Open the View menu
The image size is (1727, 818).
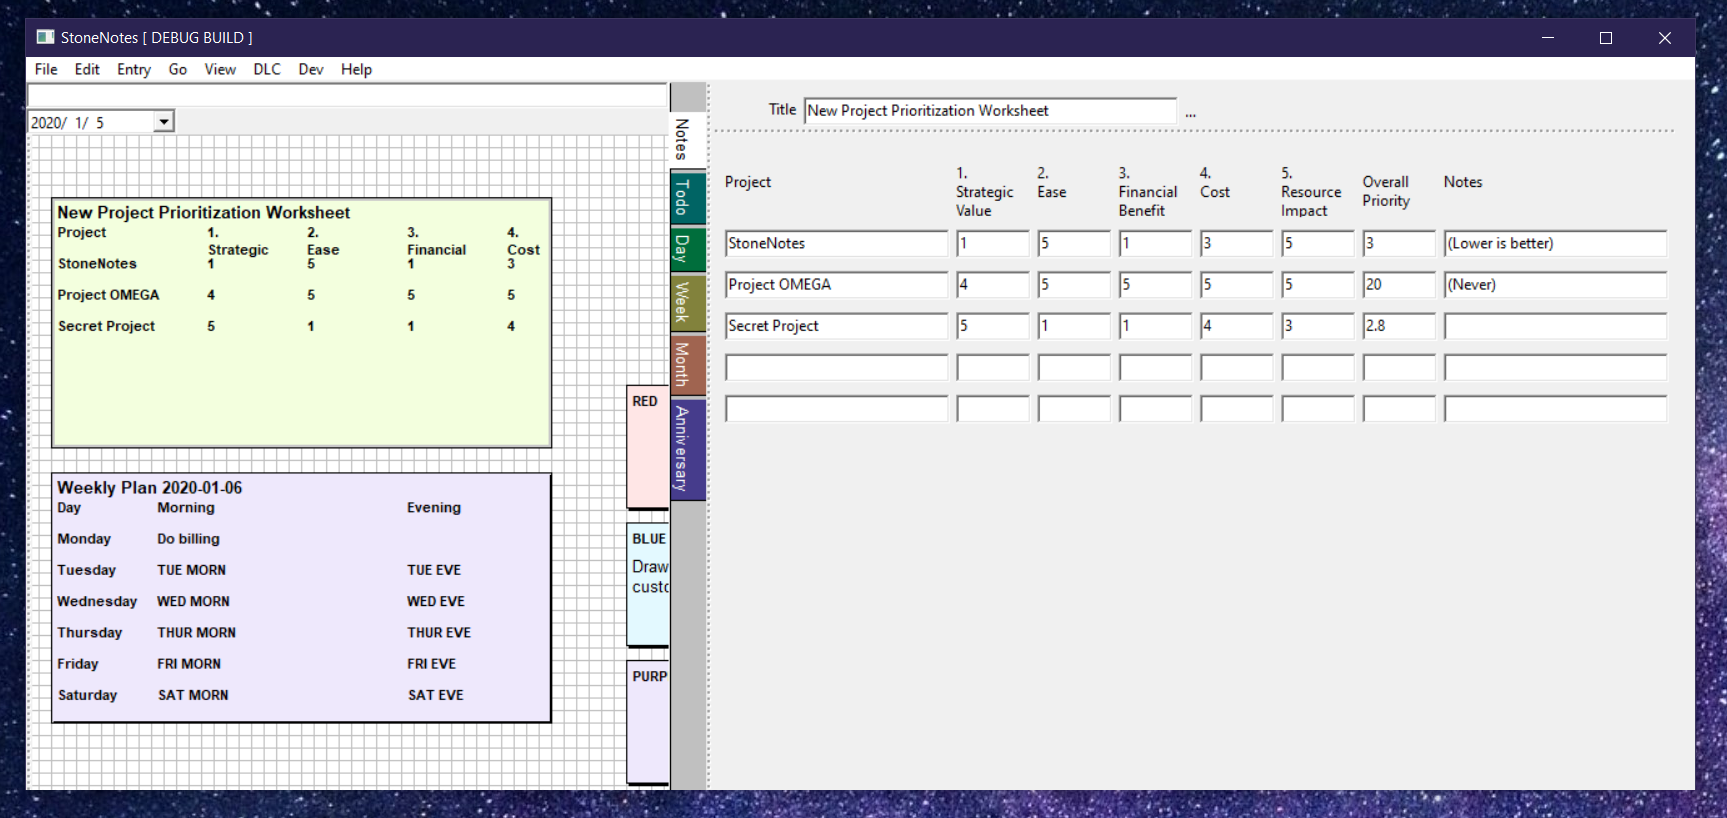tap(220, 69)
